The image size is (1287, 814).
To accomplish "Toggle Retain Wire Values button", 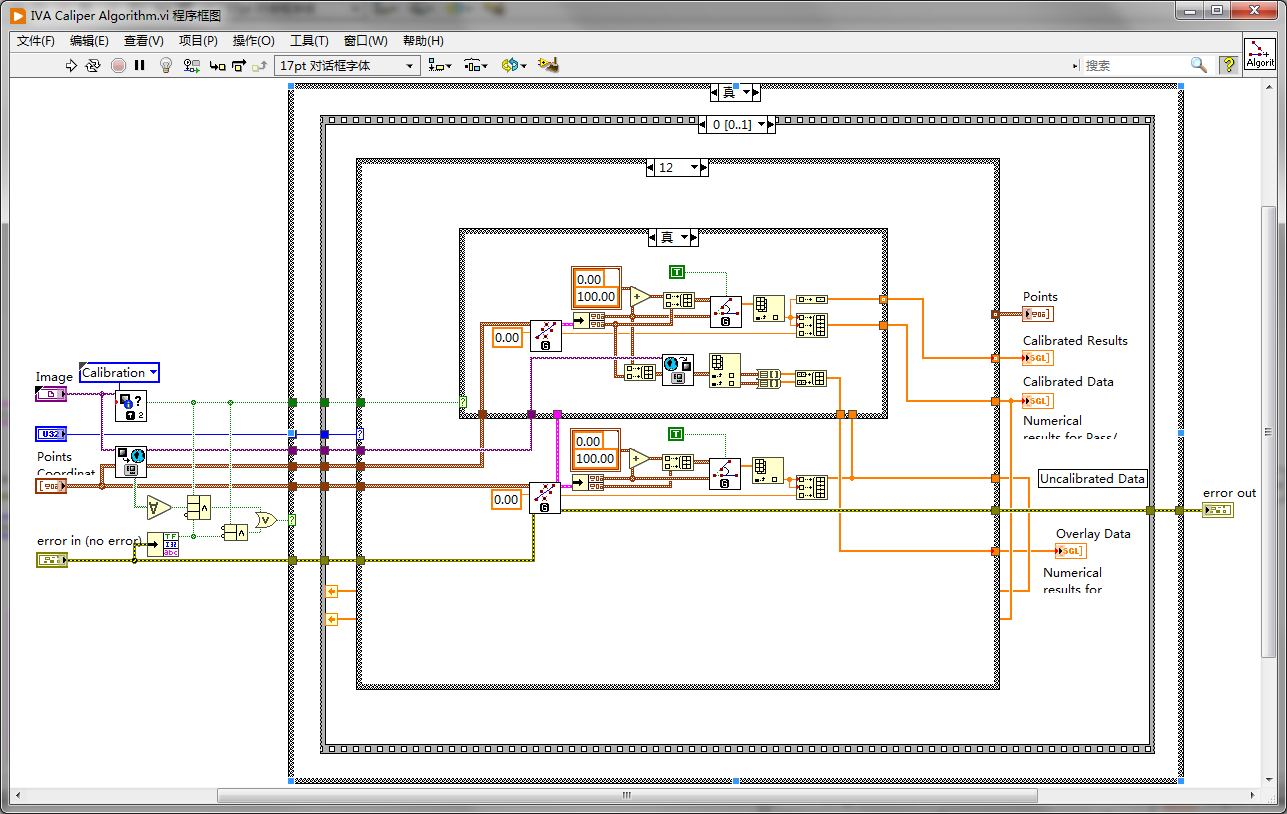I will pyautogui.click(x=192, y=65).
